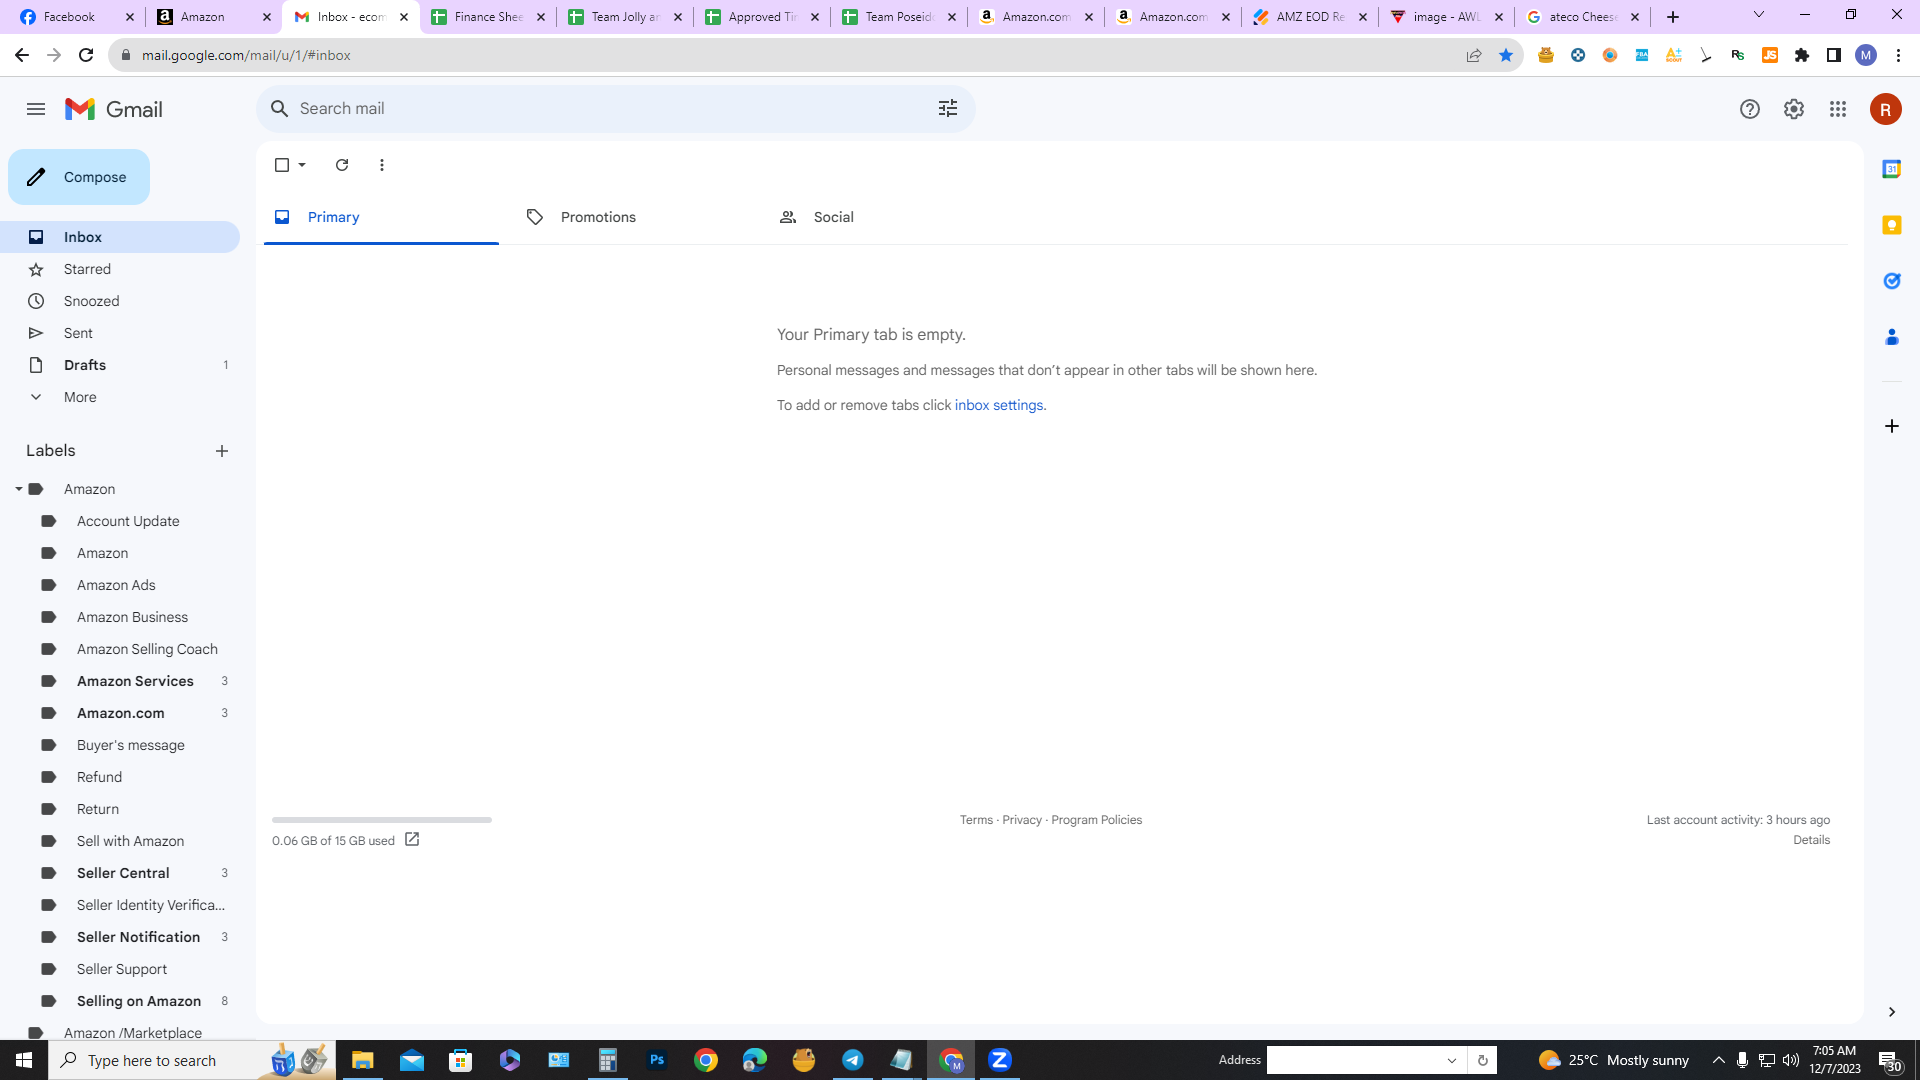The image size is (1920, 1080).
Task: Open the Sent folder
Action: [x=120, y=333]
